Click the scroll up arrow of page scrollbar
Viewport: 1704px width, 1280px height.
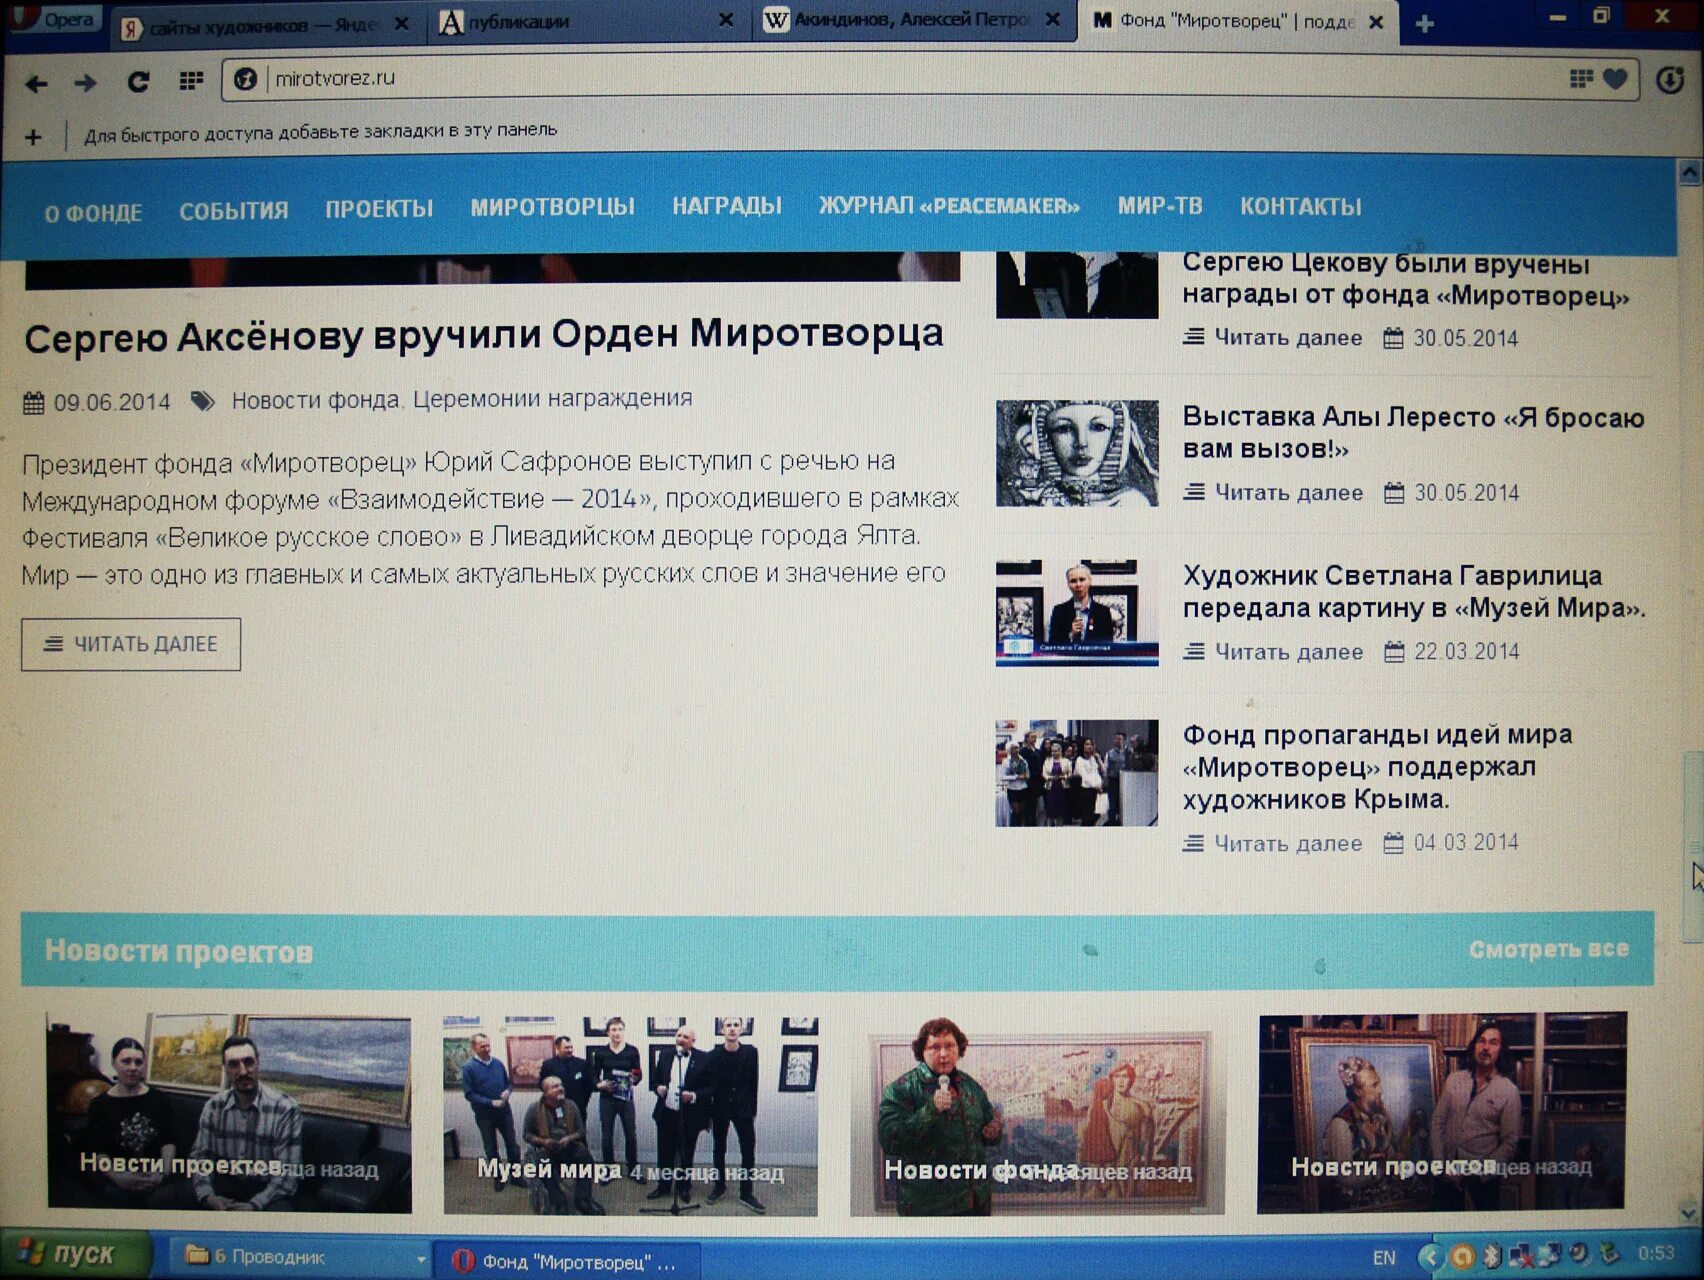tap(1690, 172)
